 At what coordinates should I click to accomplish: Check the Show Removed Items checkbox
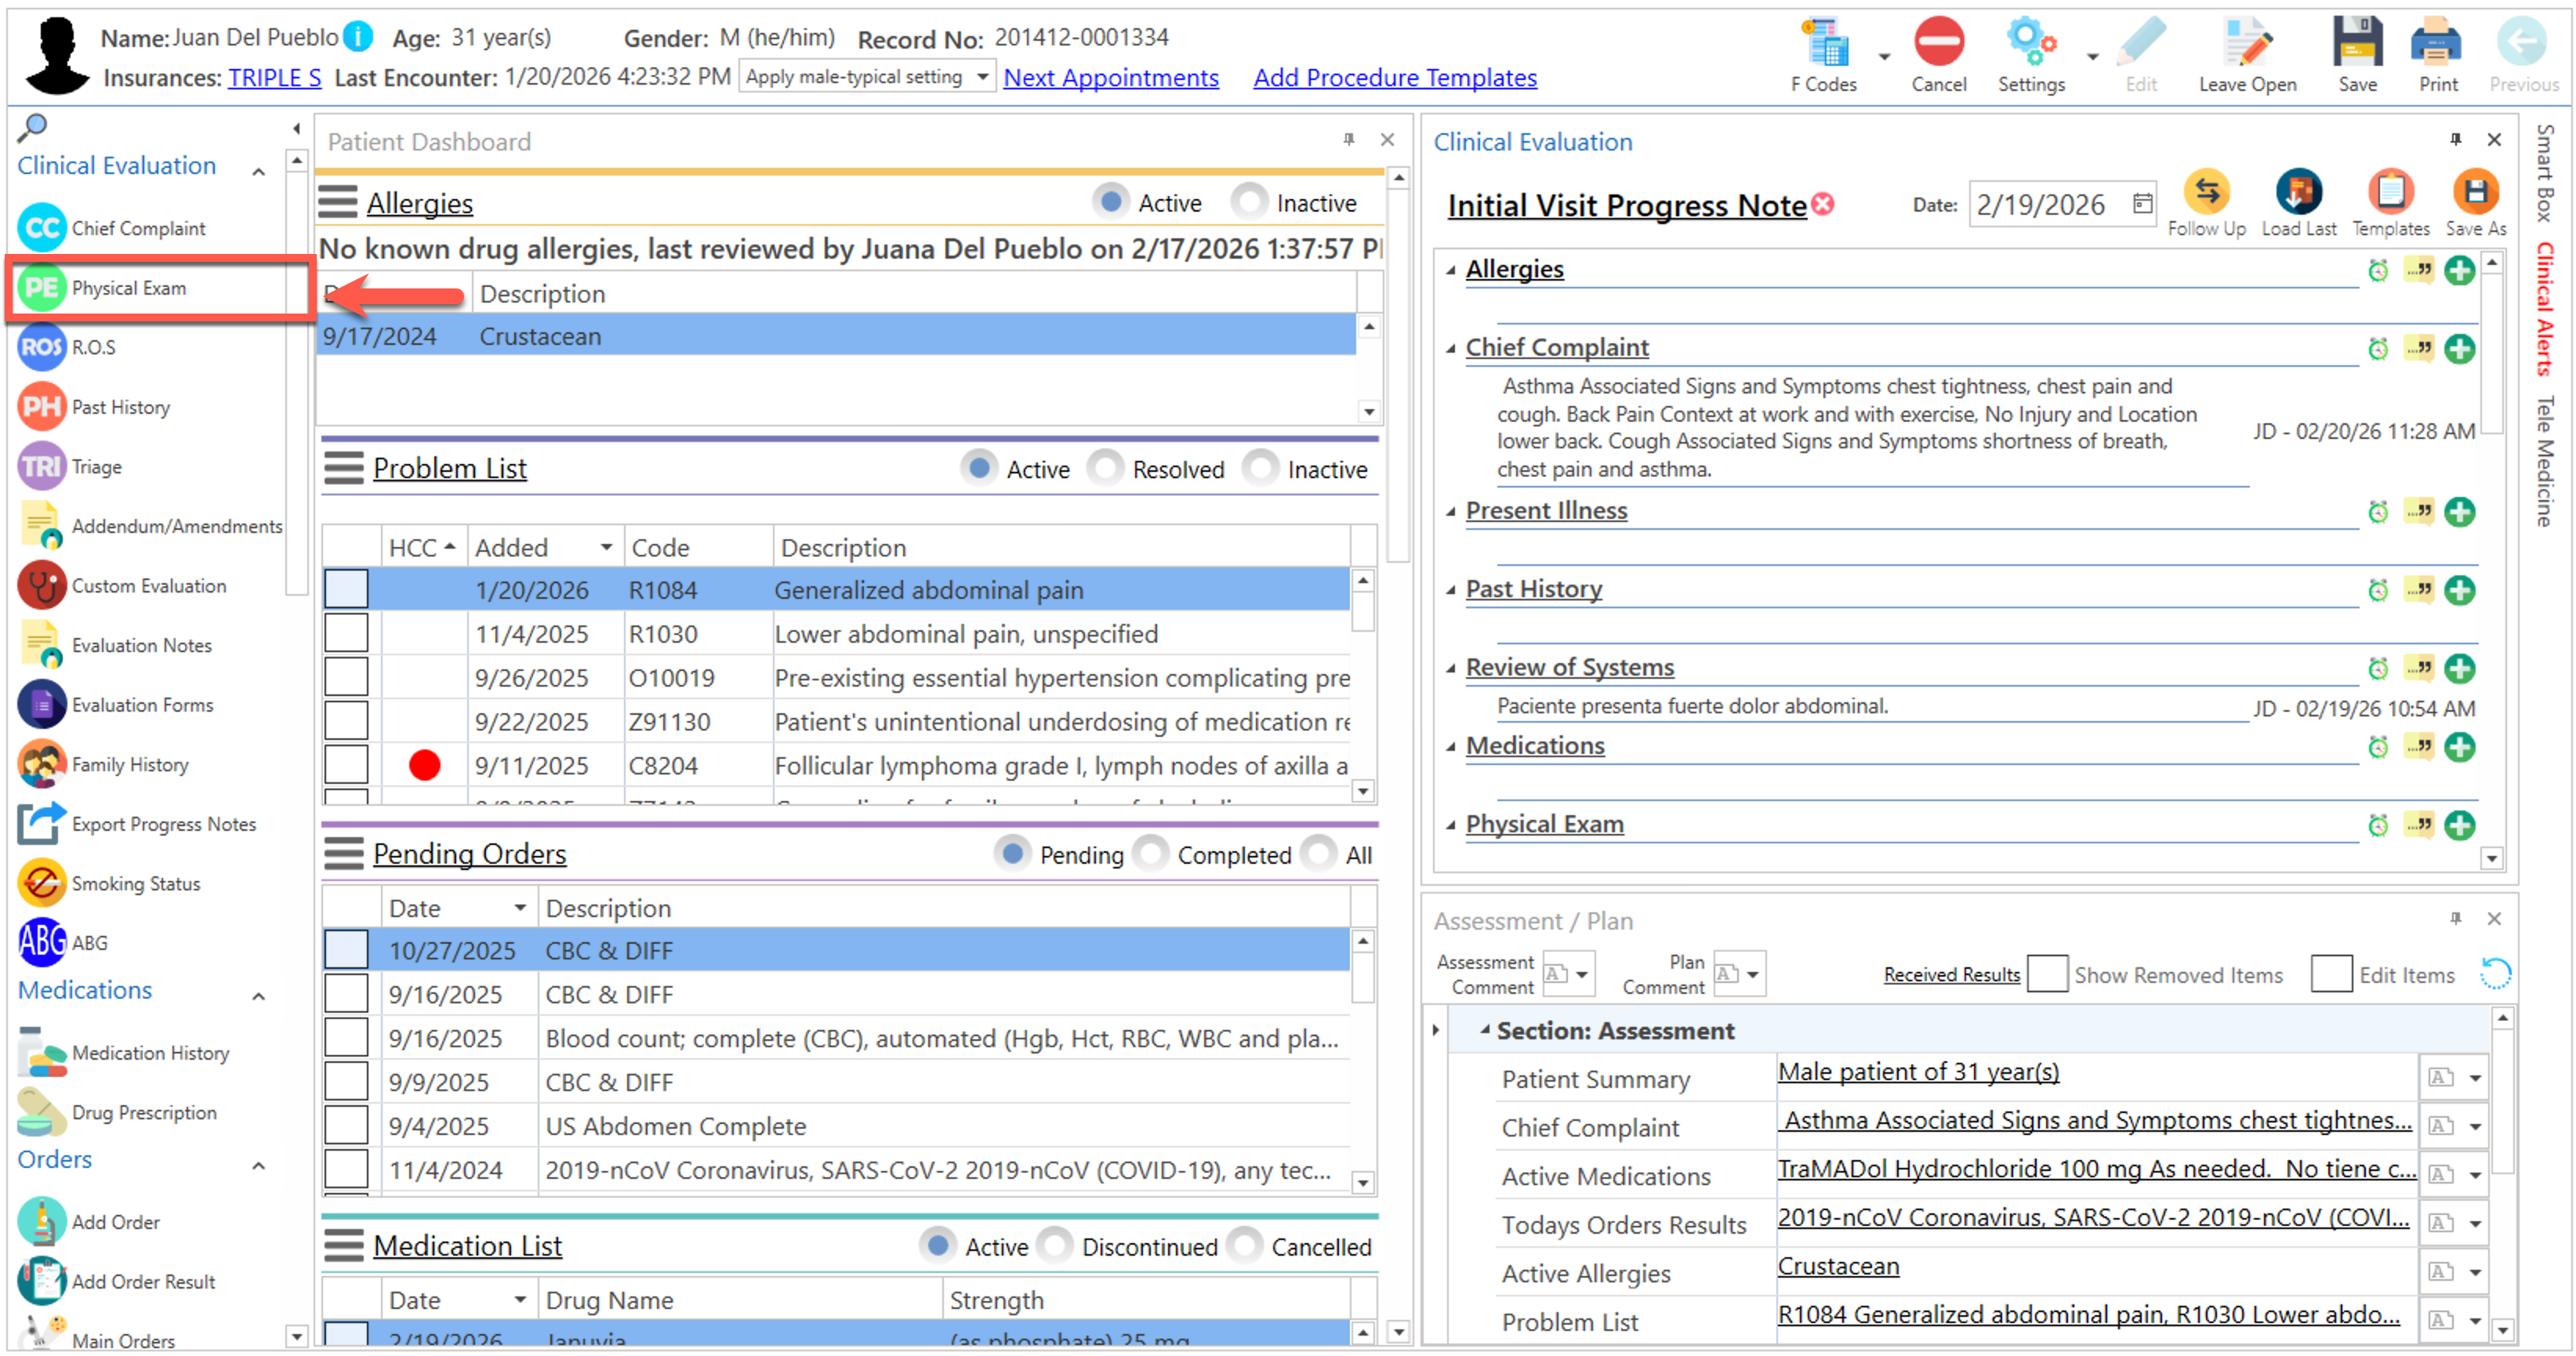coord(2047,974)
